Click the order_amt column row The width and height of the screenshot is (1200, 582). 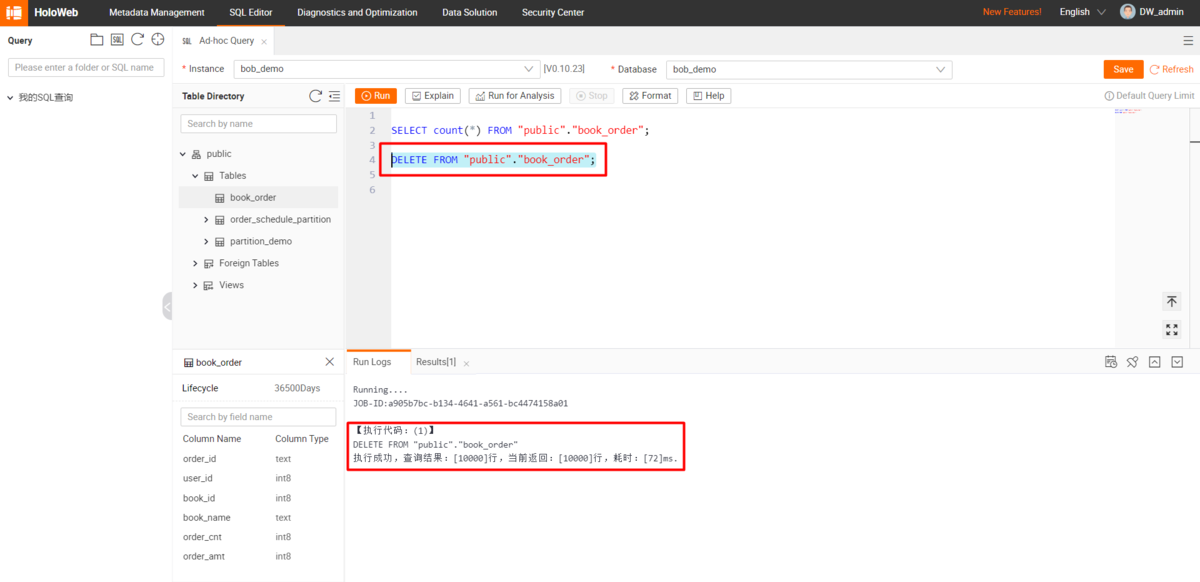tap(258, 556)
